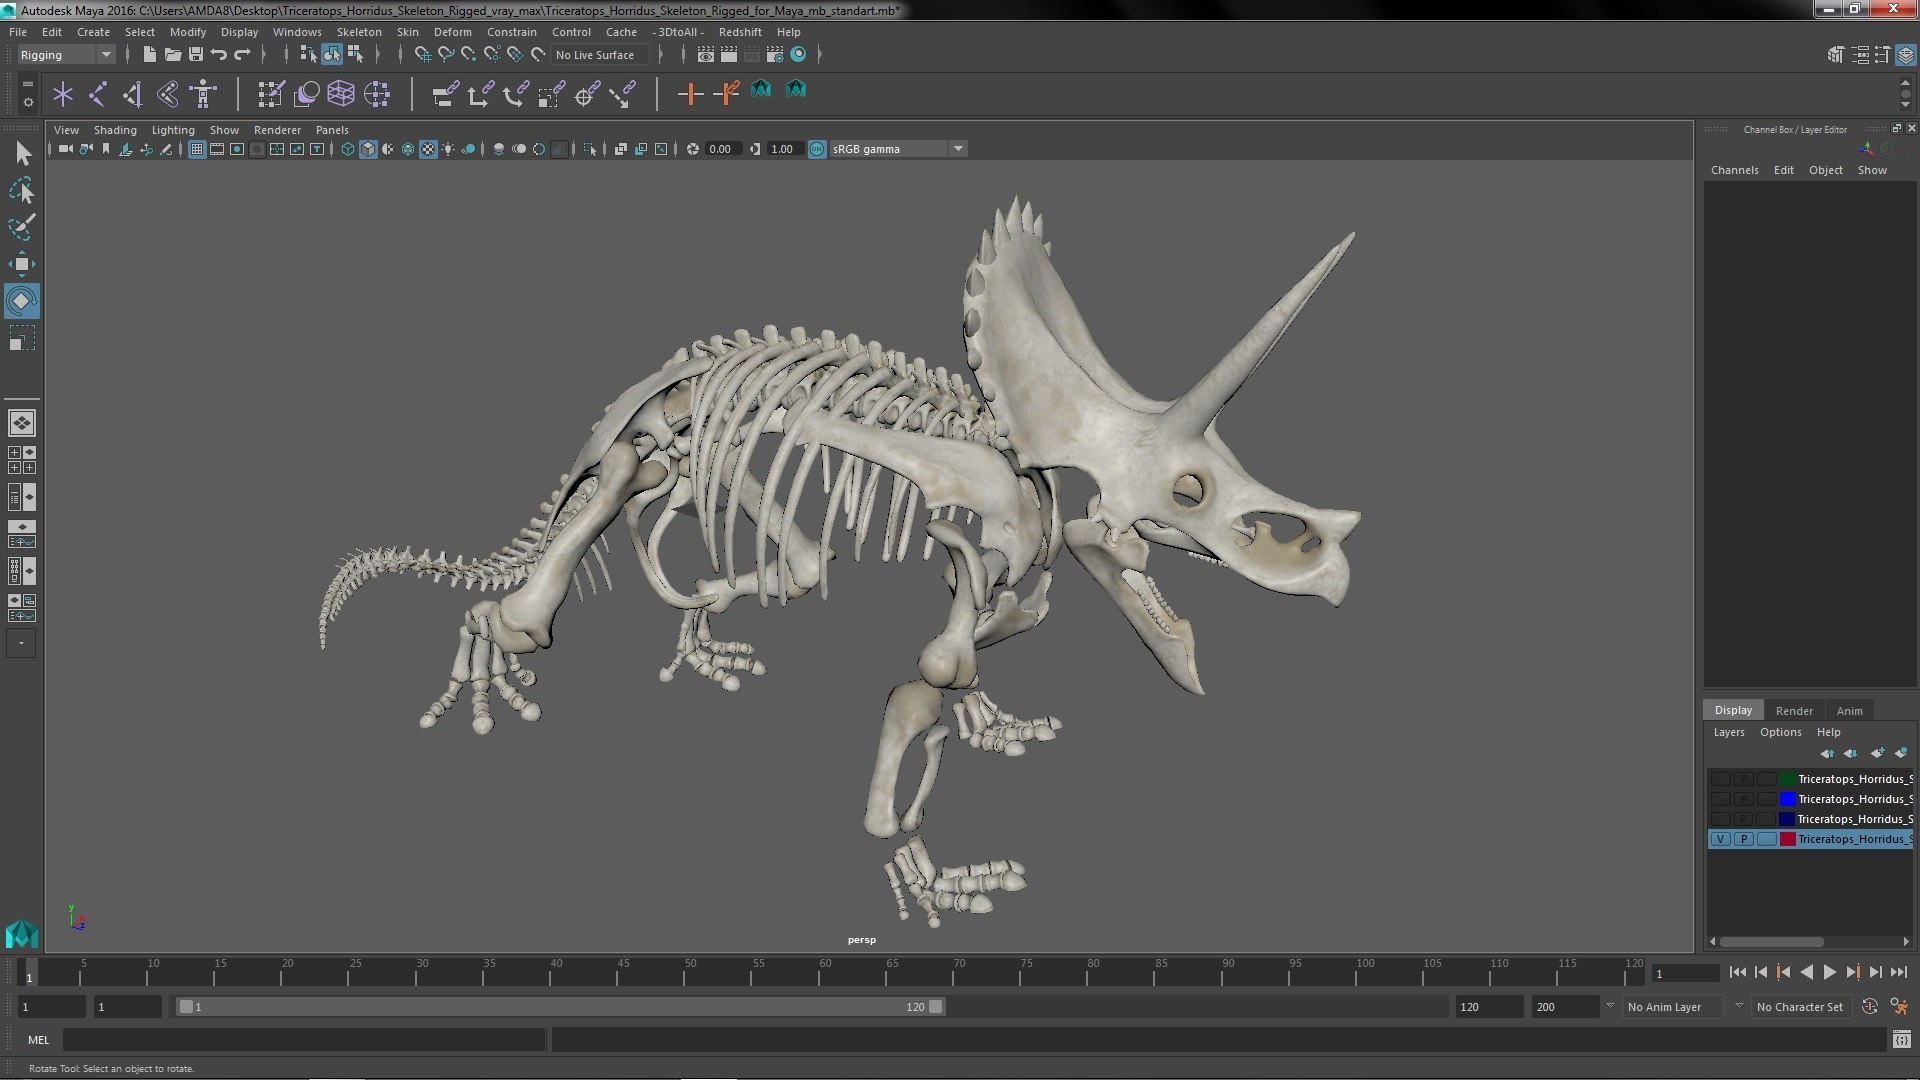Open the Layers menu in Layer Editor
This screenshot has width=1920, height=1080.
tap(1729, 732)
